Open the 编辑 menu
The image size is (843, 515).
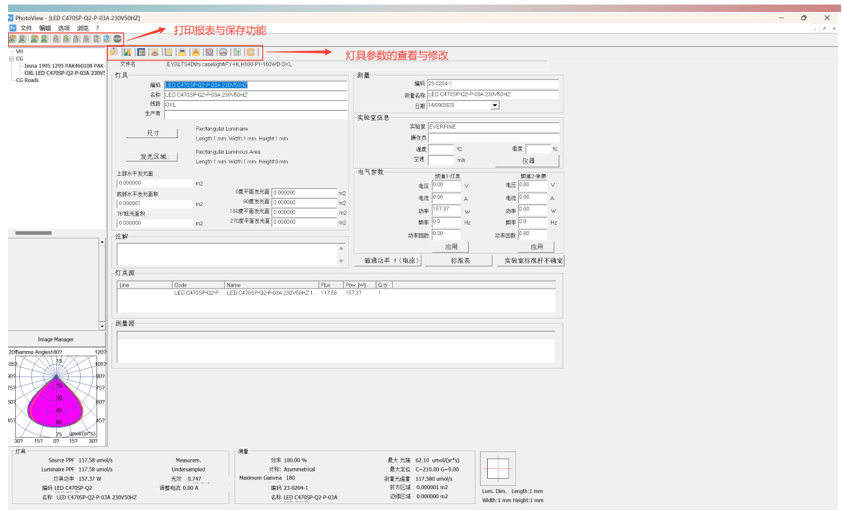(x=45, y=28)
